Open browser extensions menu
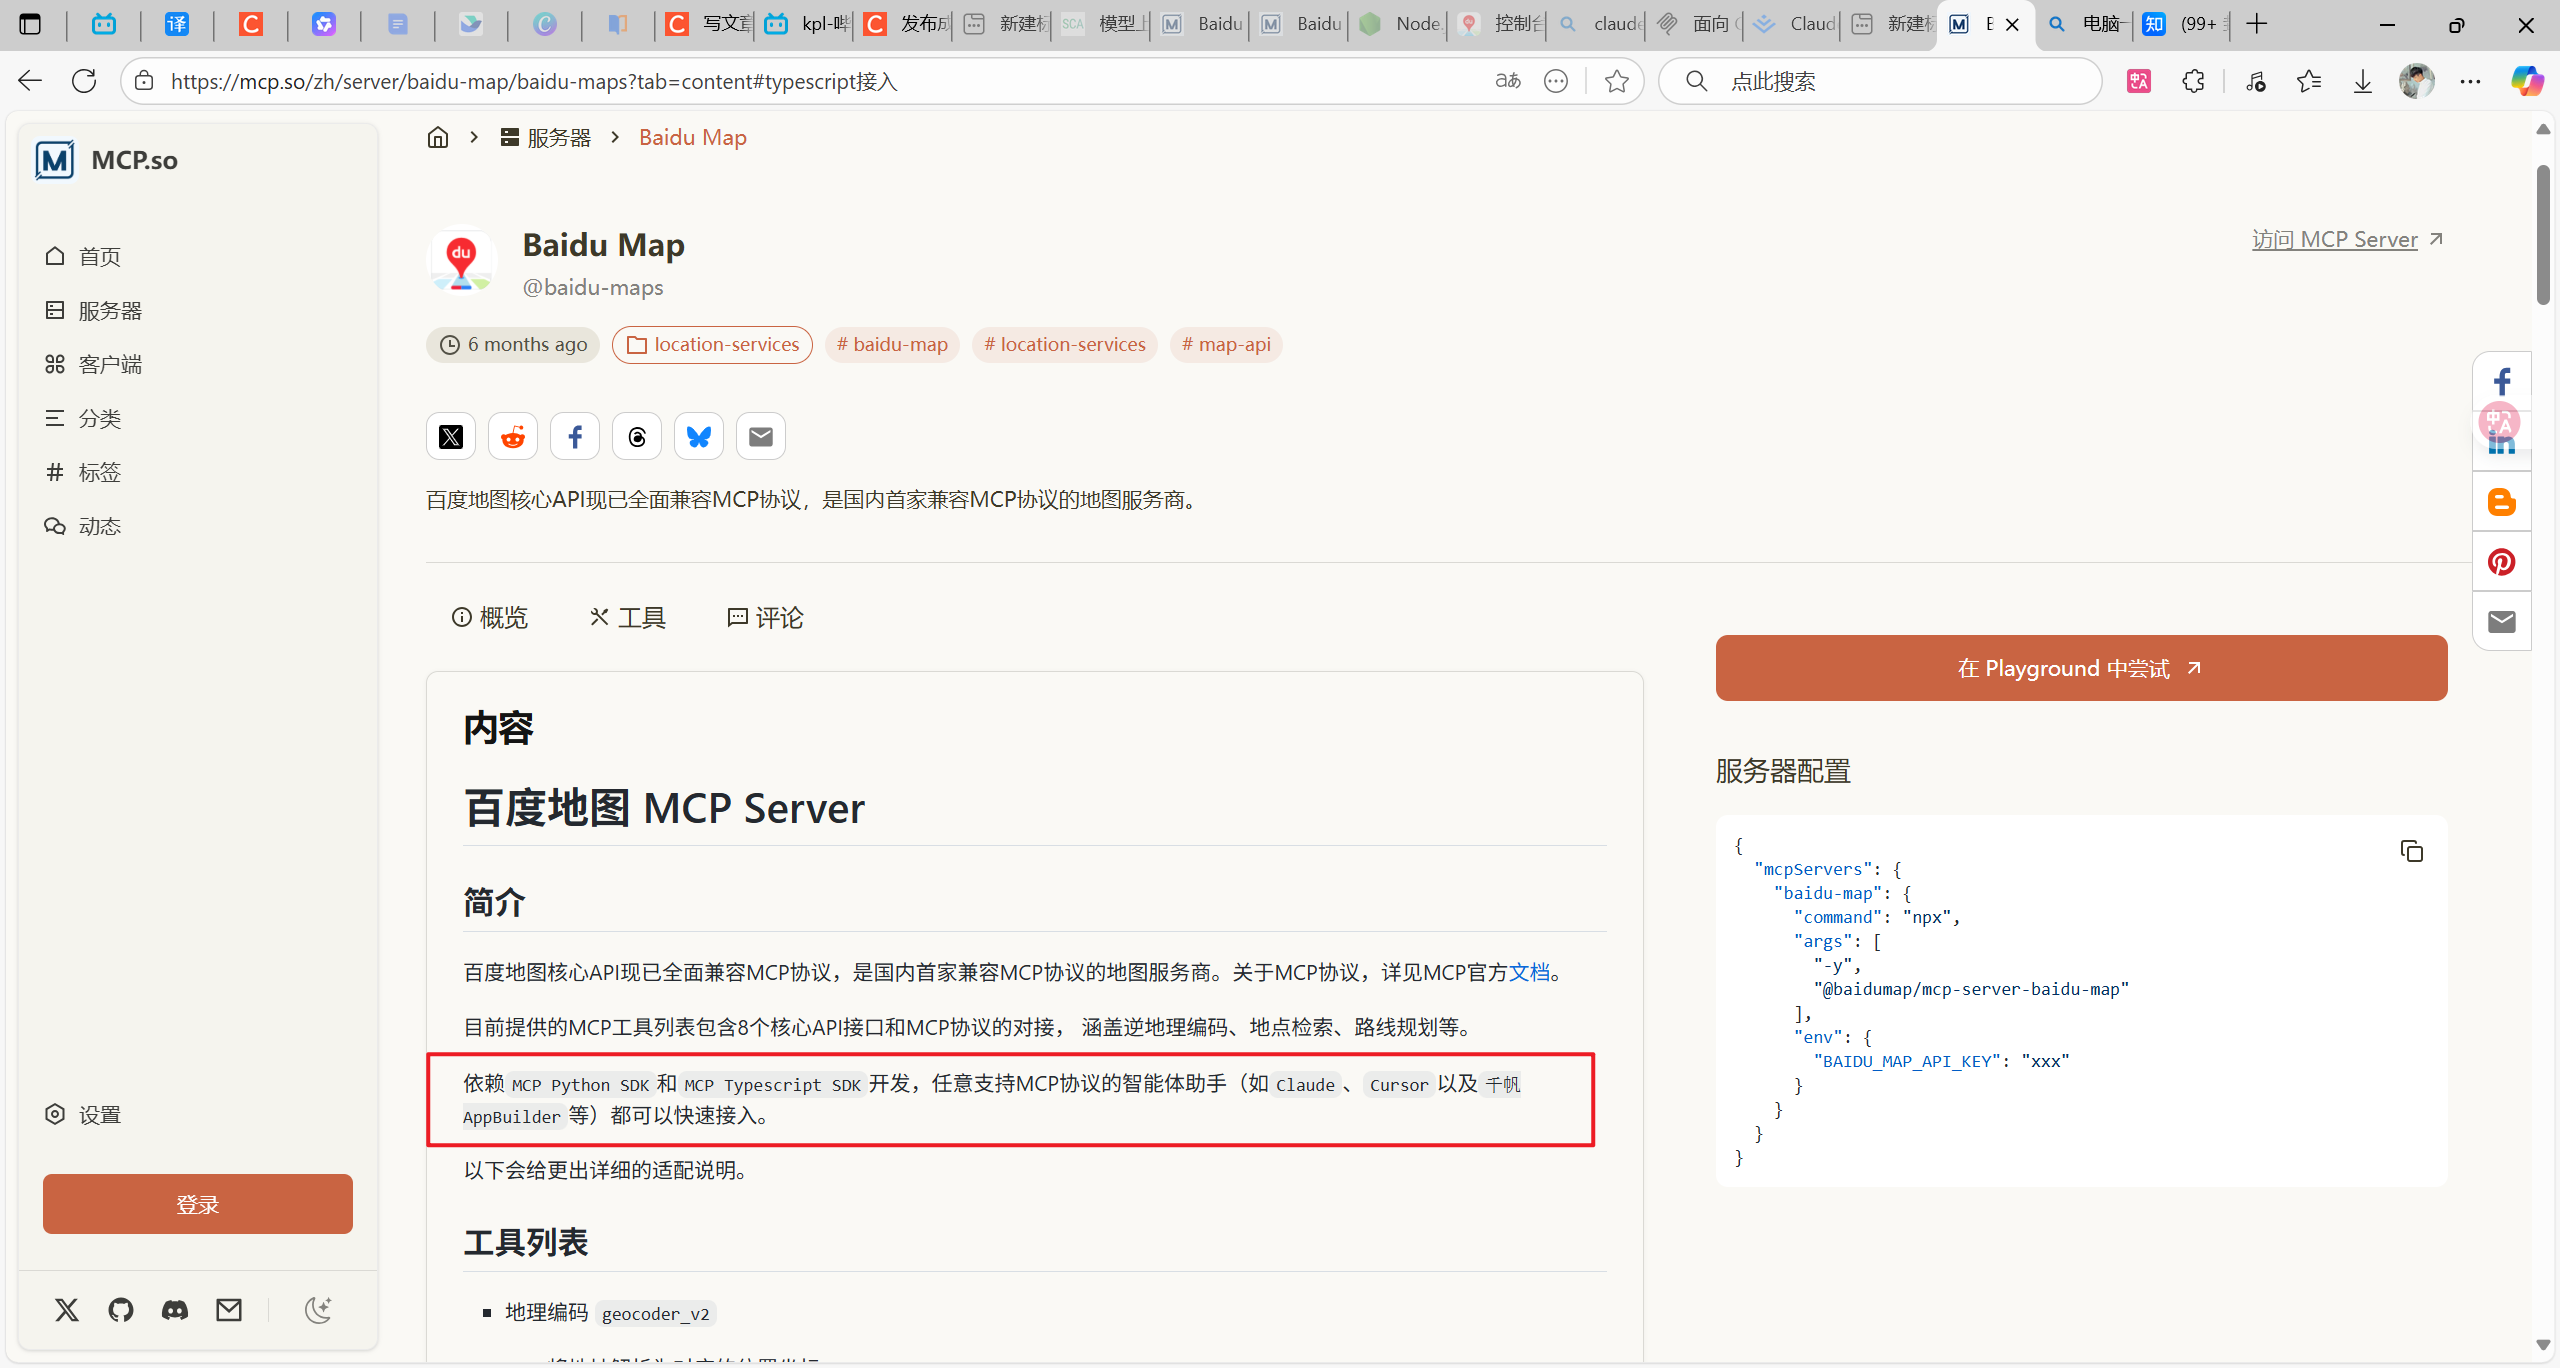The width and height of the screenshot is (2560, 1368). [2193, 81]
